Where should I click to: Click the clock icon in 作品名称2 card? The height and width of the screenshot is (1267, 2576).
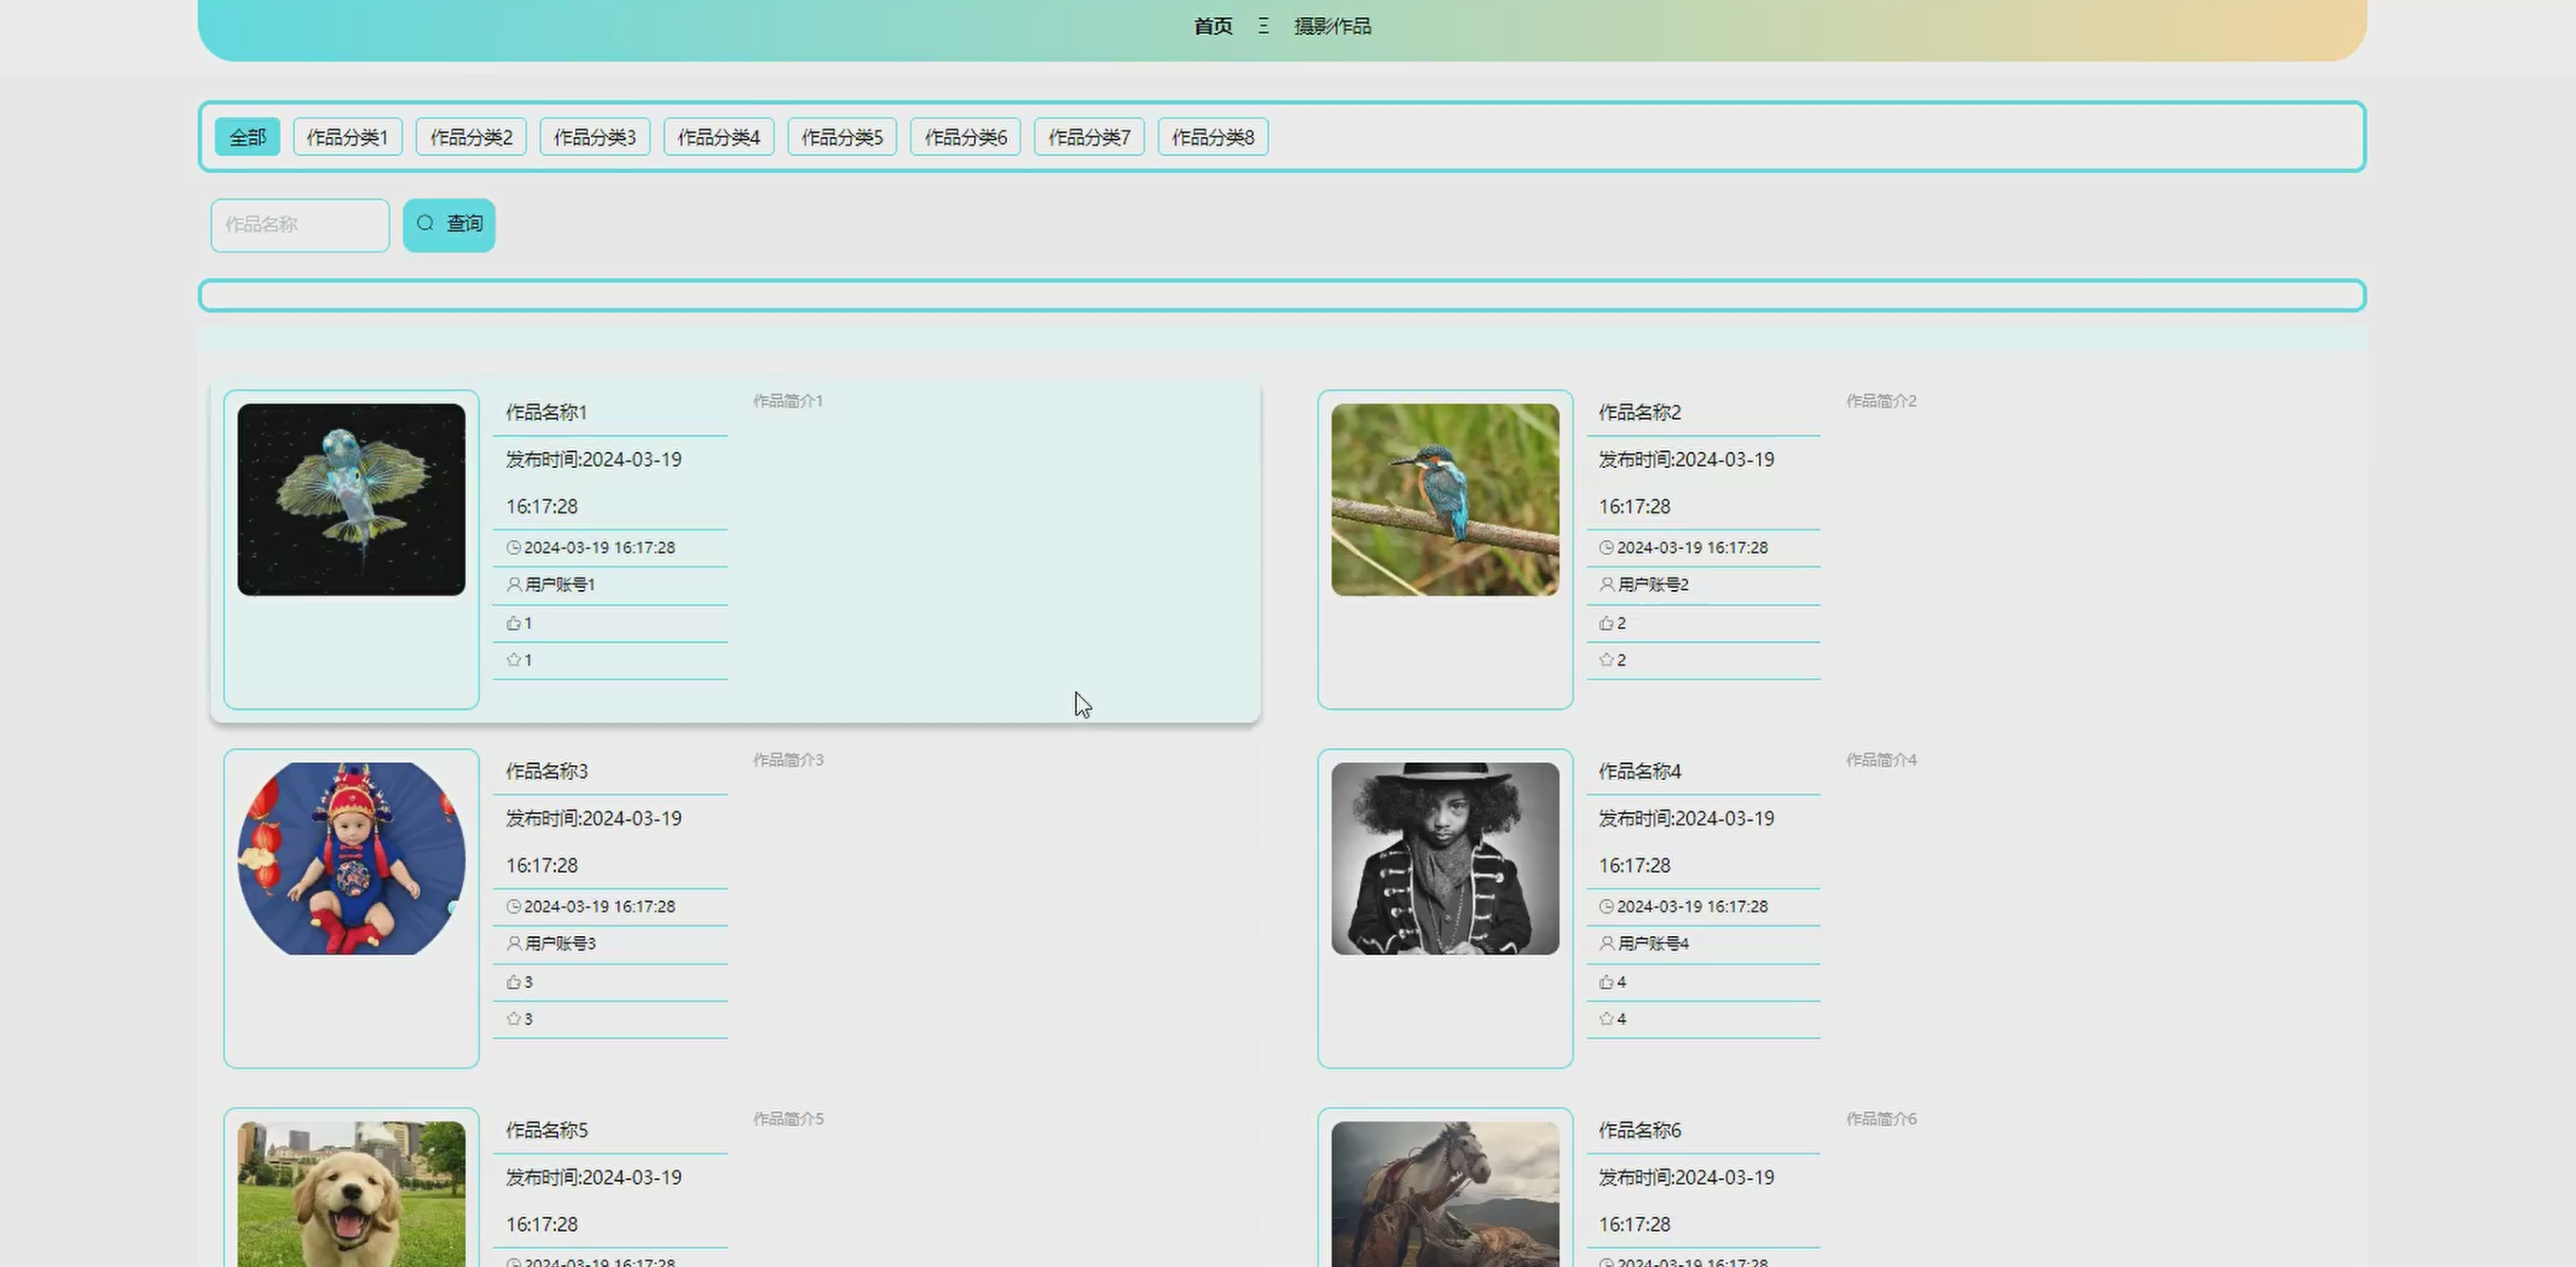pyautogui.click(x=1606, y=548)
